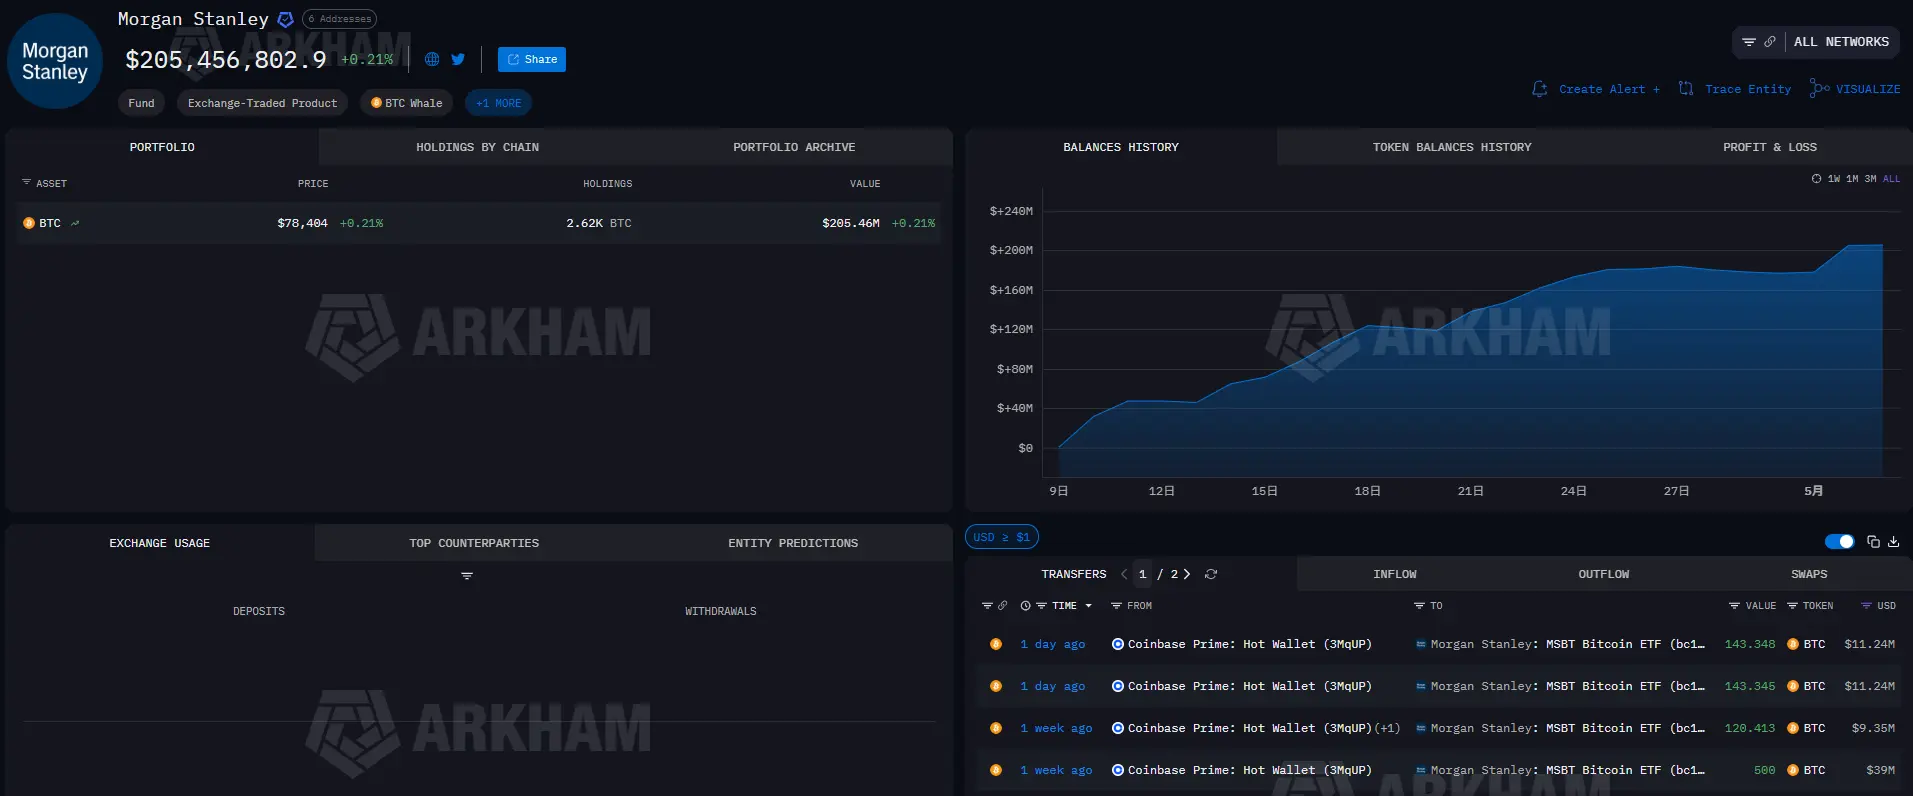This screenshot has width=1913, height=796.
Task: Click the Trace Entity path icon
Action: [1686, 89]
